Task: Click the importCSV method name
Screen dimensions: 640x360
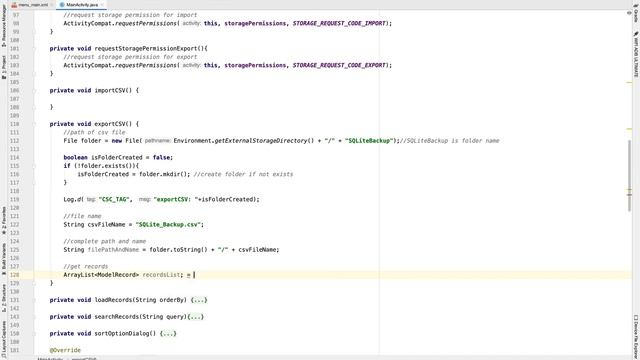Action: (x=110, y=91)
